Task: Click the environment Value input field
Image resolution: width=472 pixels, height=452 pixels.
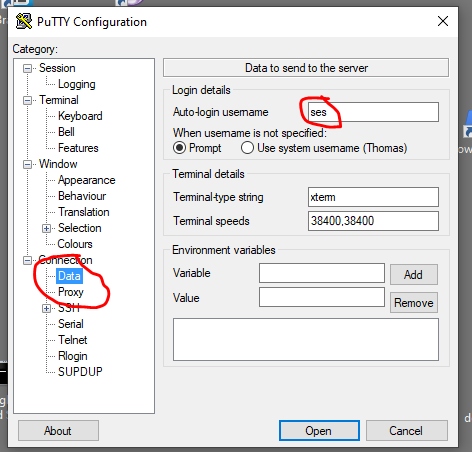Action: pyautogui.click(x=322, y=297)
